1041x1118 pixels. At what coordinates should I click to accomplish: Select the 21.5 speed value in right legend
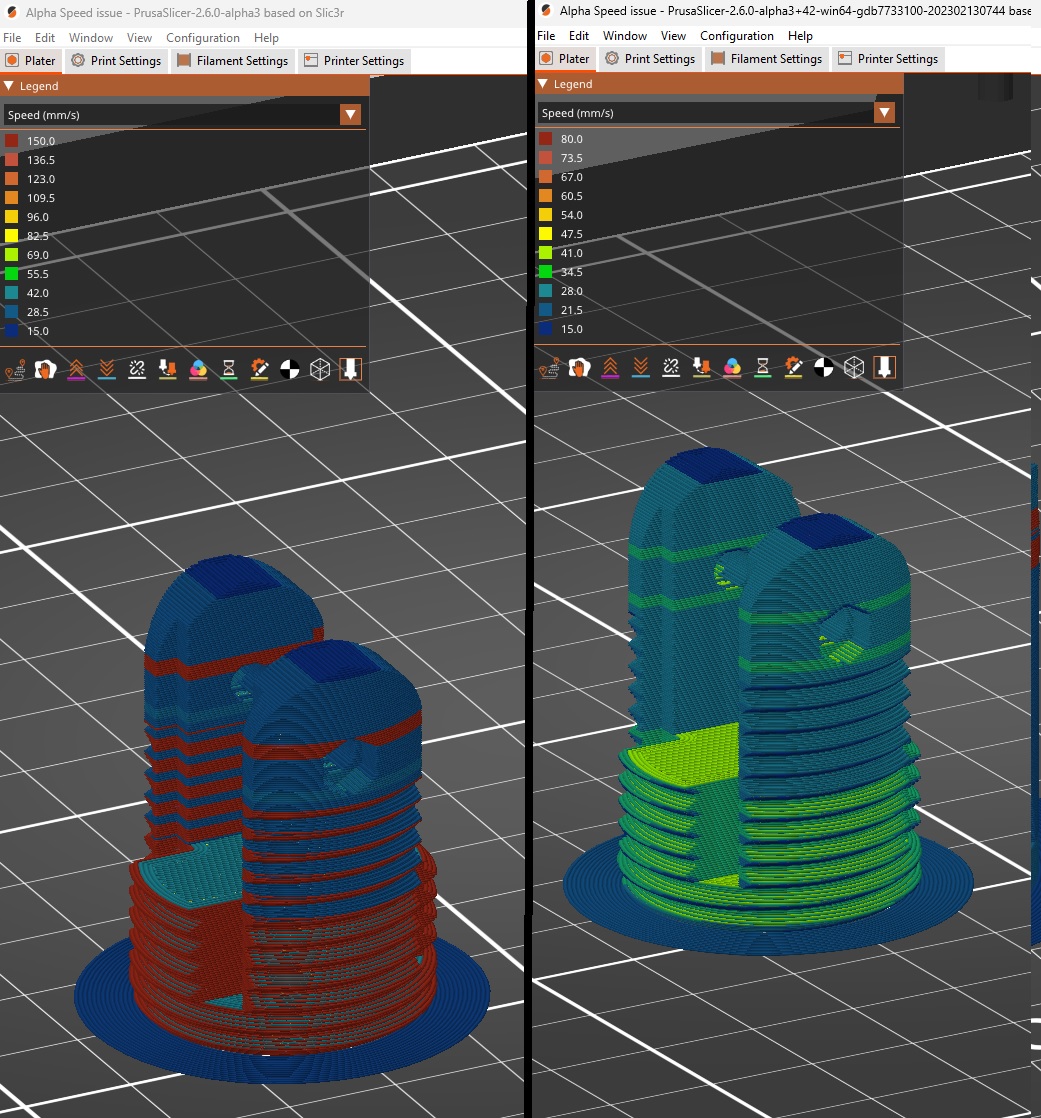pyautogui.click(x=572, y=310)
